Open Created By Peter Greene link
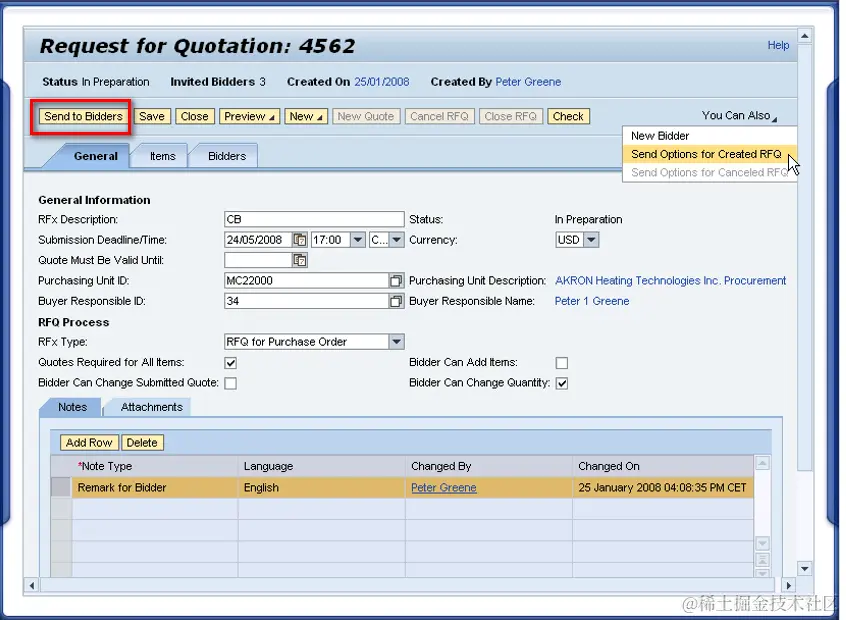This screenshot has height=620, width=846. 528,81
